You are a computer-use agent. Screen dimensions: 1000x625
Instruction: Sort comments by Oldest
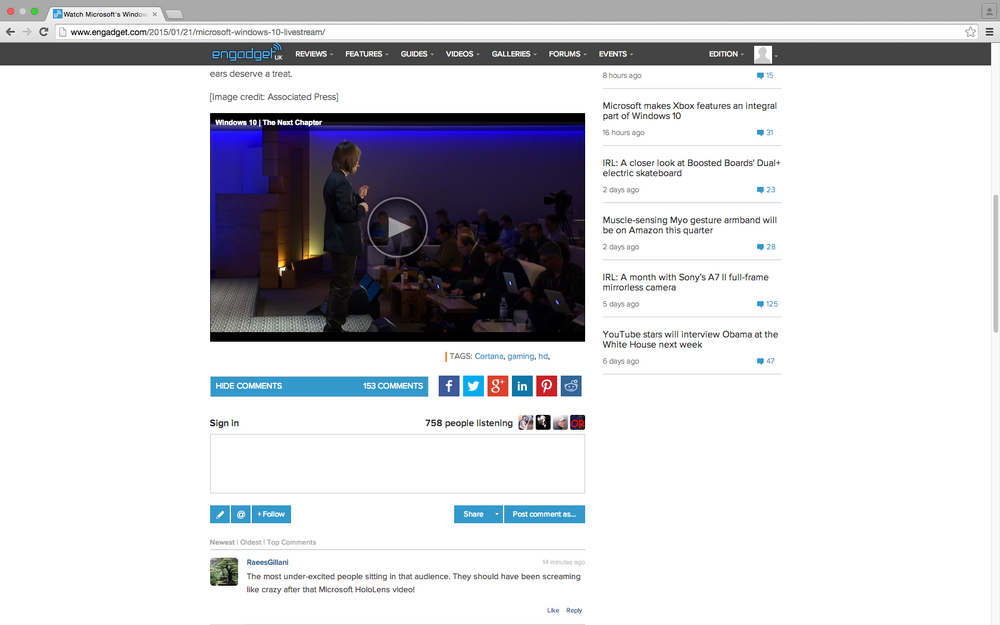[251, 542]
